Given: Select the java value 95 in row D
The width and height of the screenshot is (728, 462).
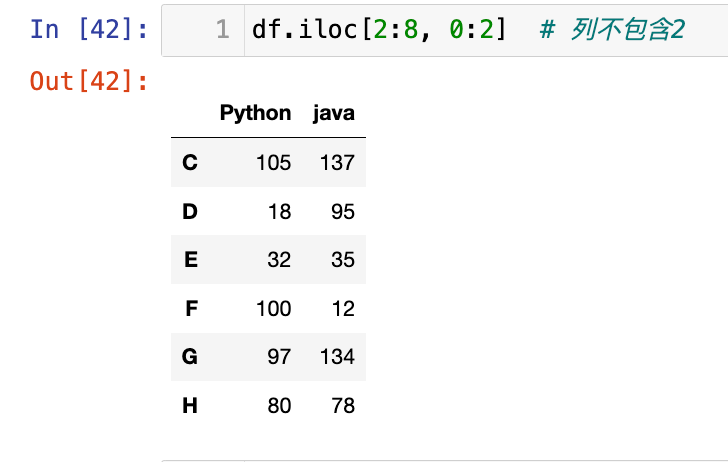Looking at the screenshot, I should [343, 211].
